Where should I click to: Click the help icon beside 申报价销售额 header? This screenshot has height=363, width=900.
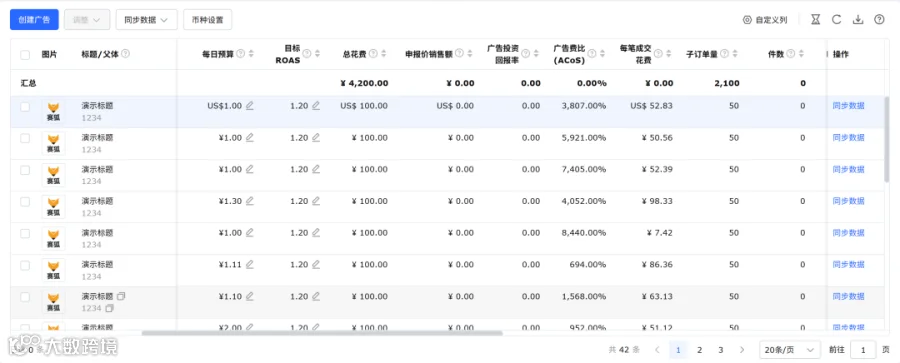[460, 54]
